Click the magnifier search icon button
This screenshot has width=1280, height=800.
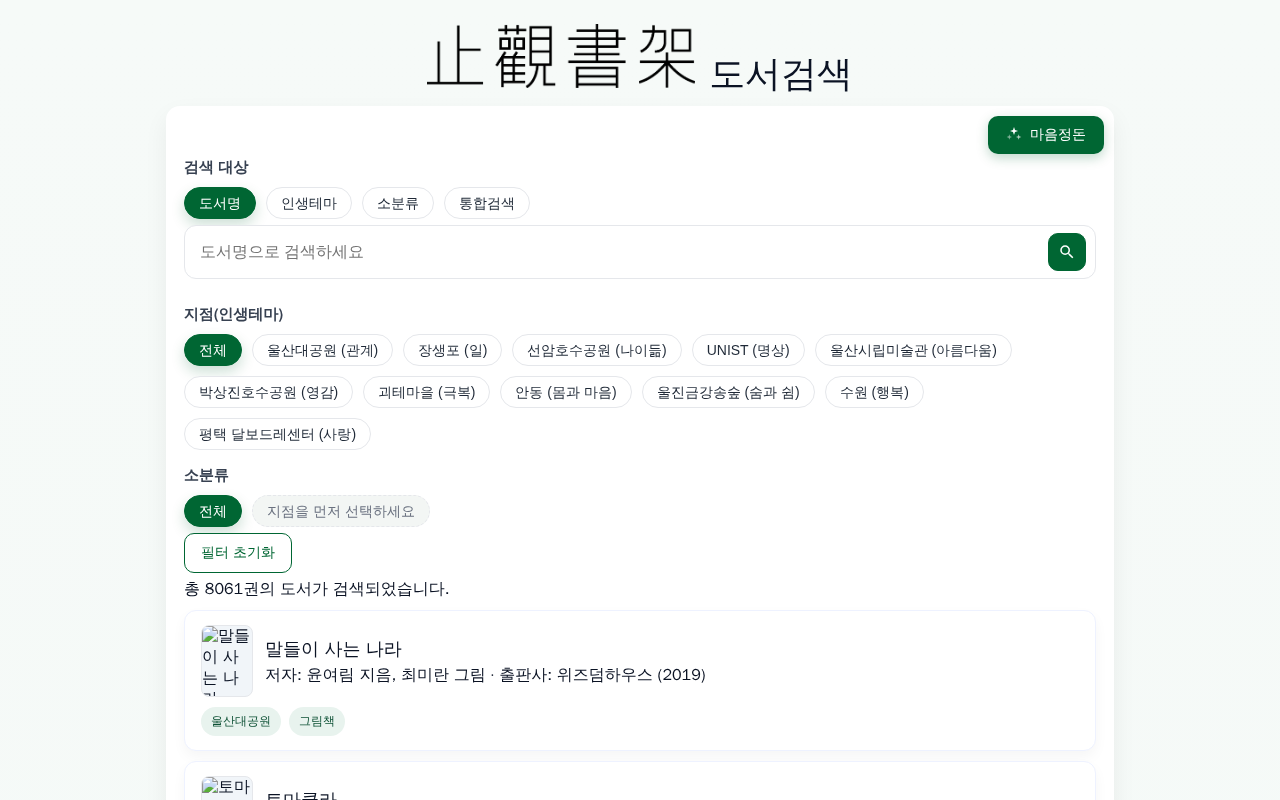click(x=1066, y=252)
